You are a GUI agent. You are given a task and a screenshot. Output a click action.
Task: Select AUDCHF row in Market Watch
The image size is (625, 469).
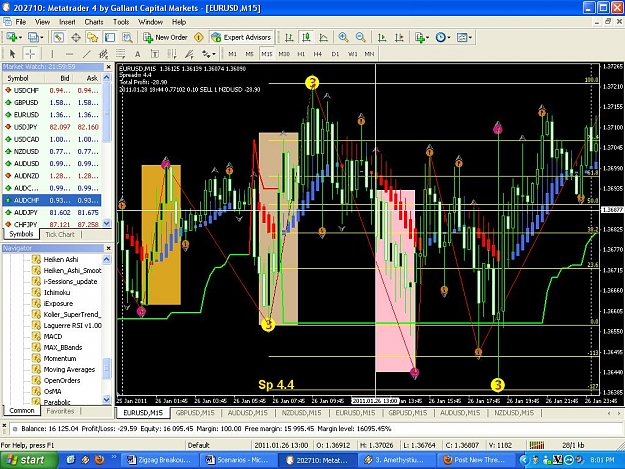point(52,200)
